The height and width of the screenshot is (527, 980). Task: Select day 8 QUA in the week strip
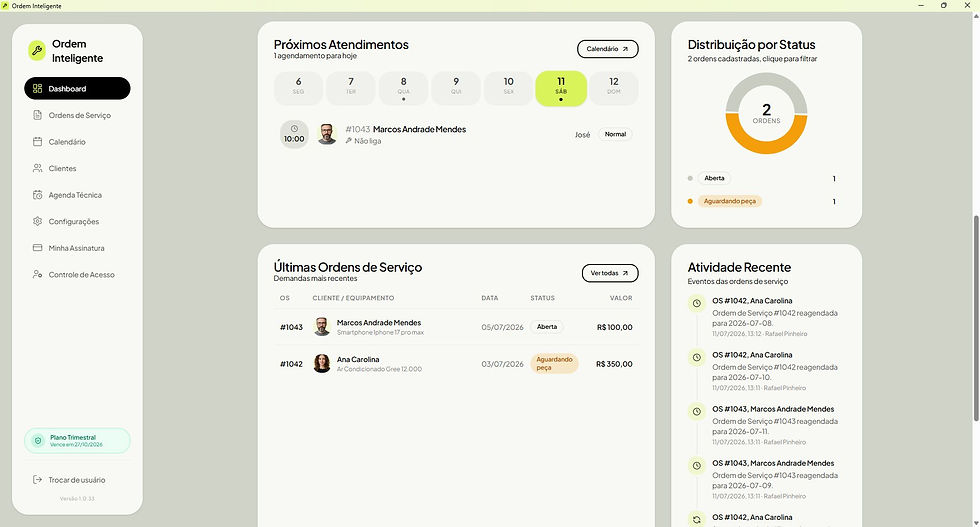[403, 88]
